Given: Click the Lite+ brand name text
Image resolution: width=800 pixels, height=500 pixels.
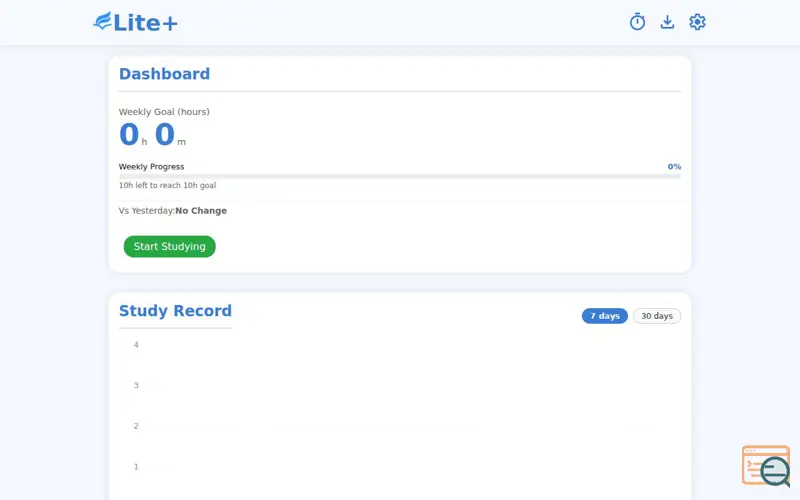Looking at the screenshot, I should 145,23.
